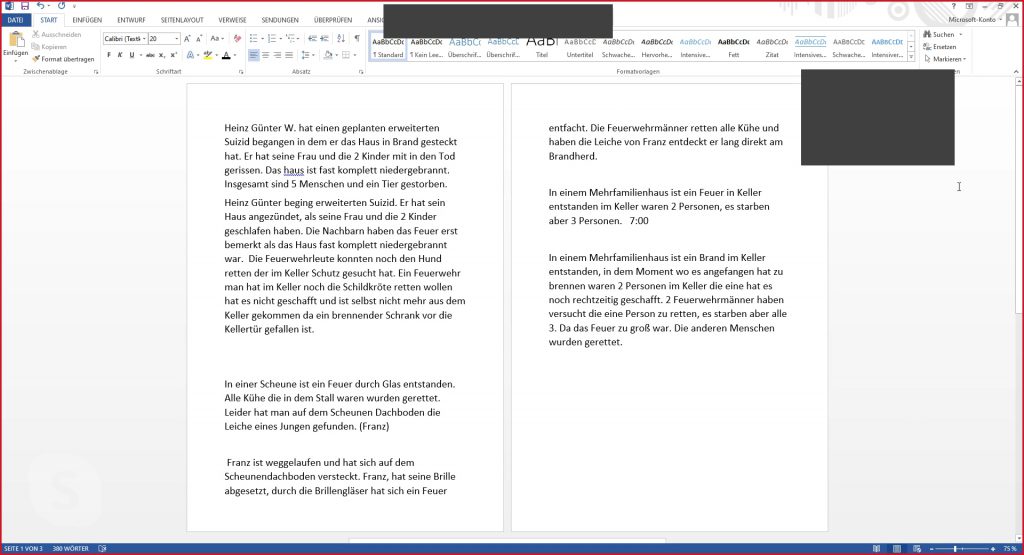
Task: Open the change case (Aa) dropdown
Action: pyautogui.click(x=217, y=39)
